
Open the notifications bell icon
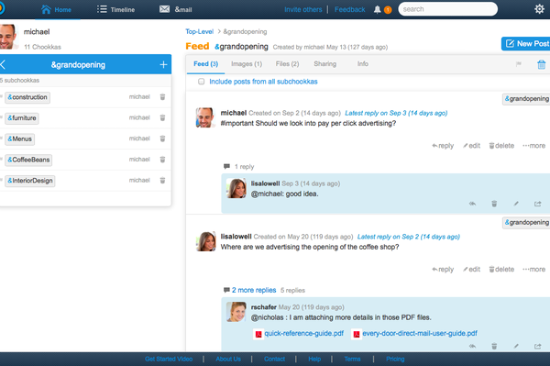[x=377, y=9]
